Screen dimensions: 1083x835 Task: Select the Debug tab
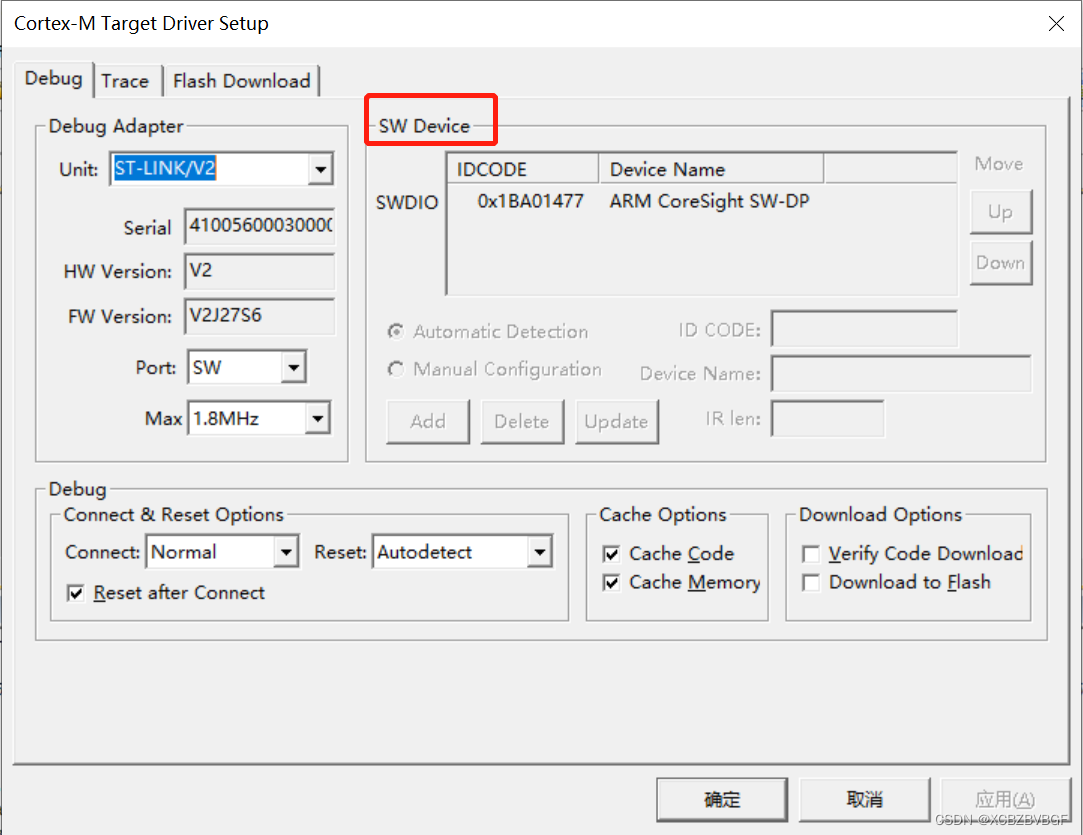53,78
